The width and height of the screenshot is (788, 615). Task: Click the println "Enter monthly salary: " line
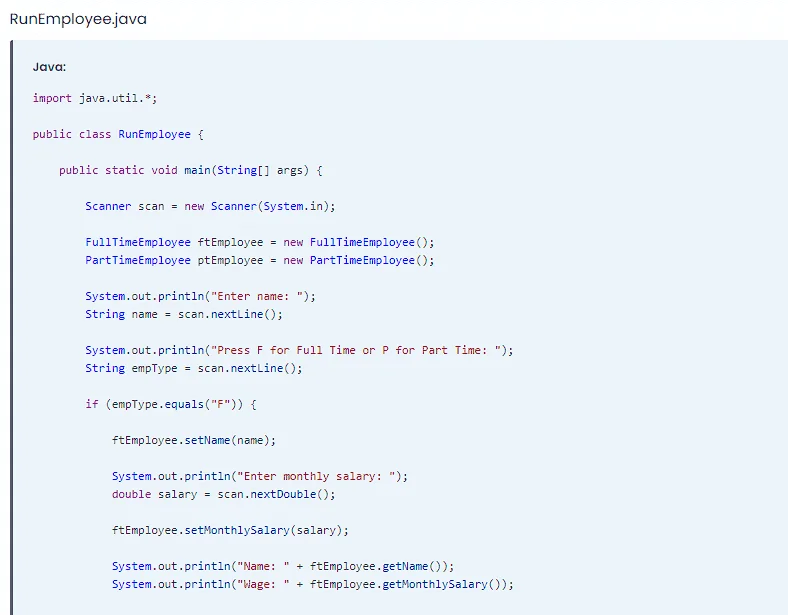(260, 476)
